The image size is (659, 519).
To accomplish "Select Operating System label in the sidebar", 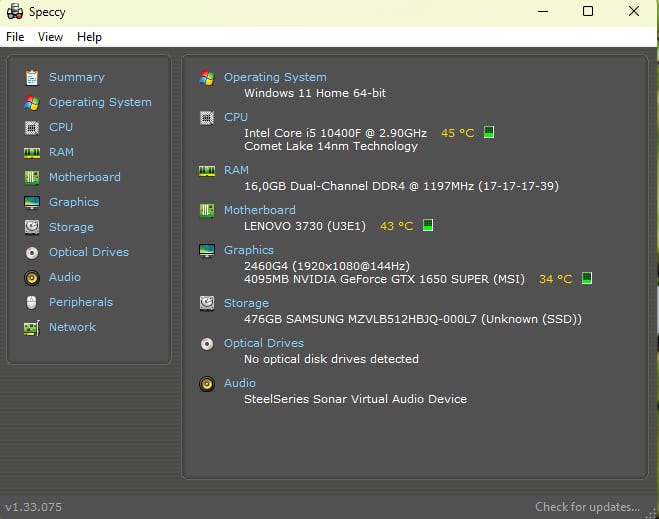I will point(100,103).
